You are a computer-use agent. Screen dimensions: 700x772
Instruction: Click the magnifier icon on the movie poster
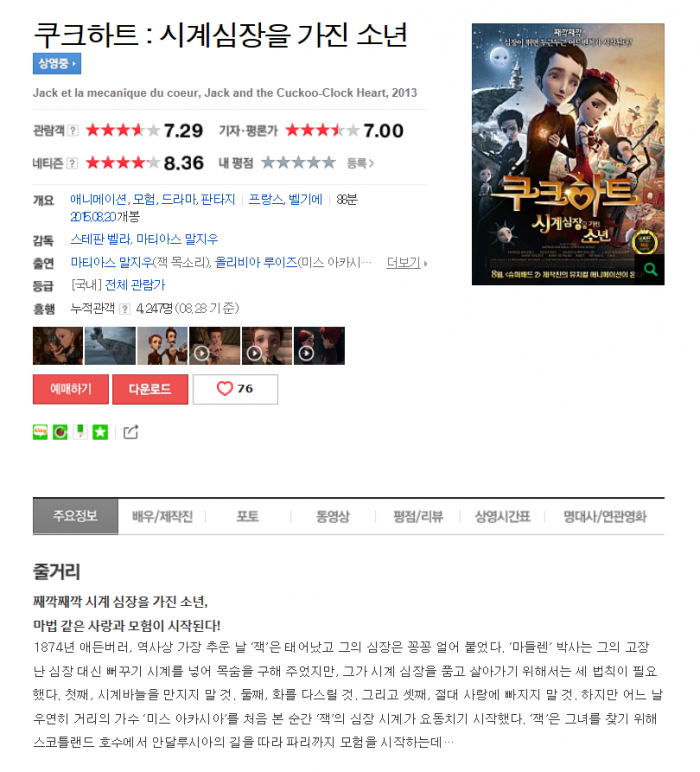(x=650, y=269)
